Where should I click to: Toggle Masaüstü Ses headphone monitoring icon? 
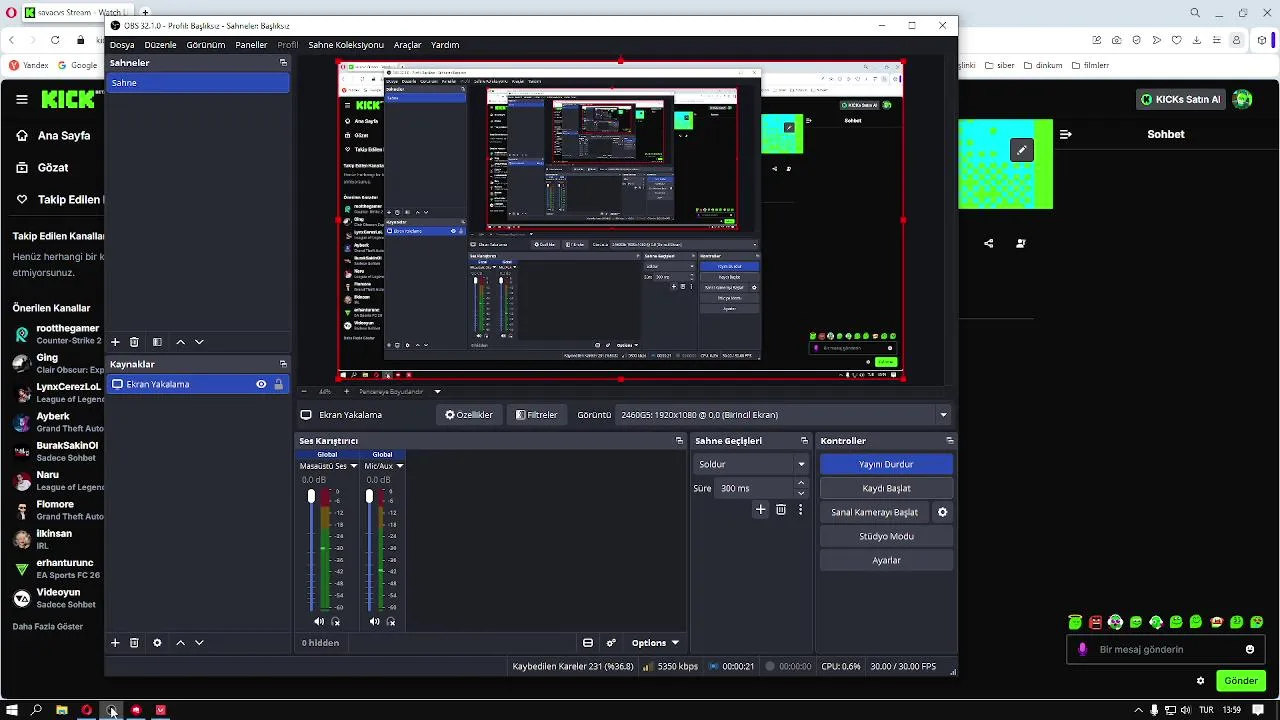[x=335, y=621]
